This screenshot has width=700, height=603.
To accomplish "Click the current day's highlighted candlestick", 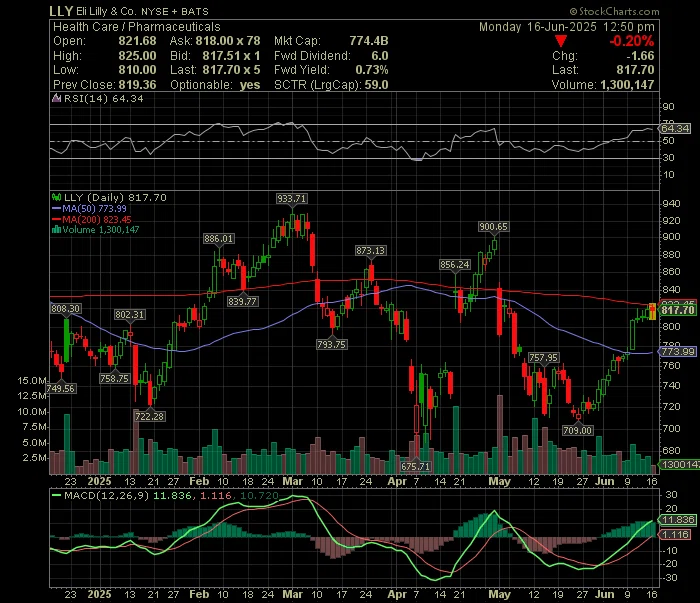I will pos(652,311).
